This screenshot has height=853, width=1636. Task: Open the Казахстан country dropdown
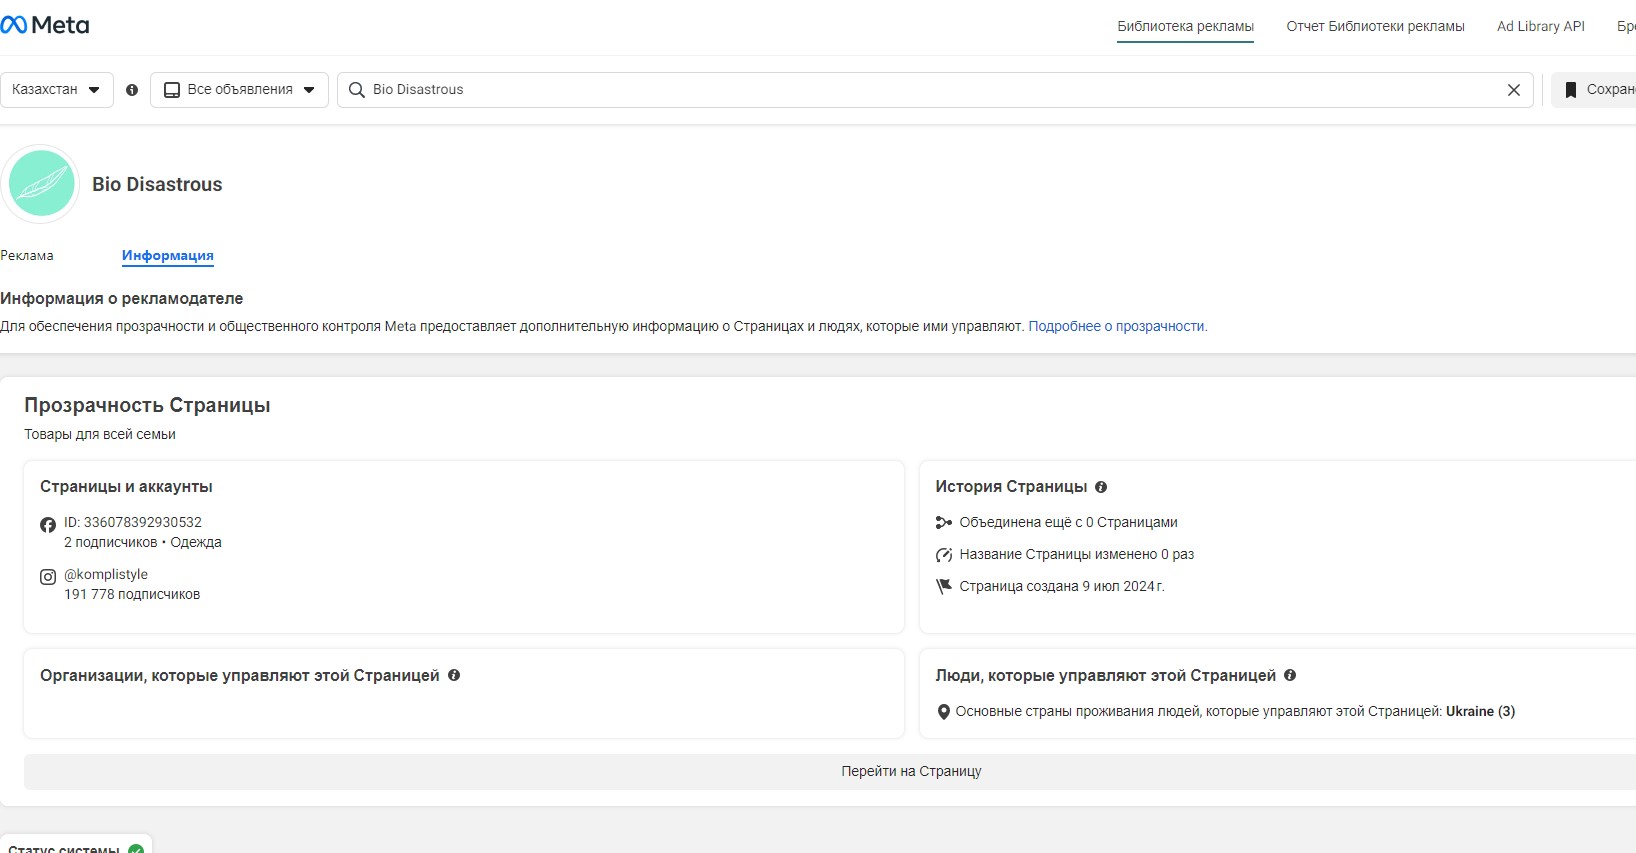click(x=56, y=90)
